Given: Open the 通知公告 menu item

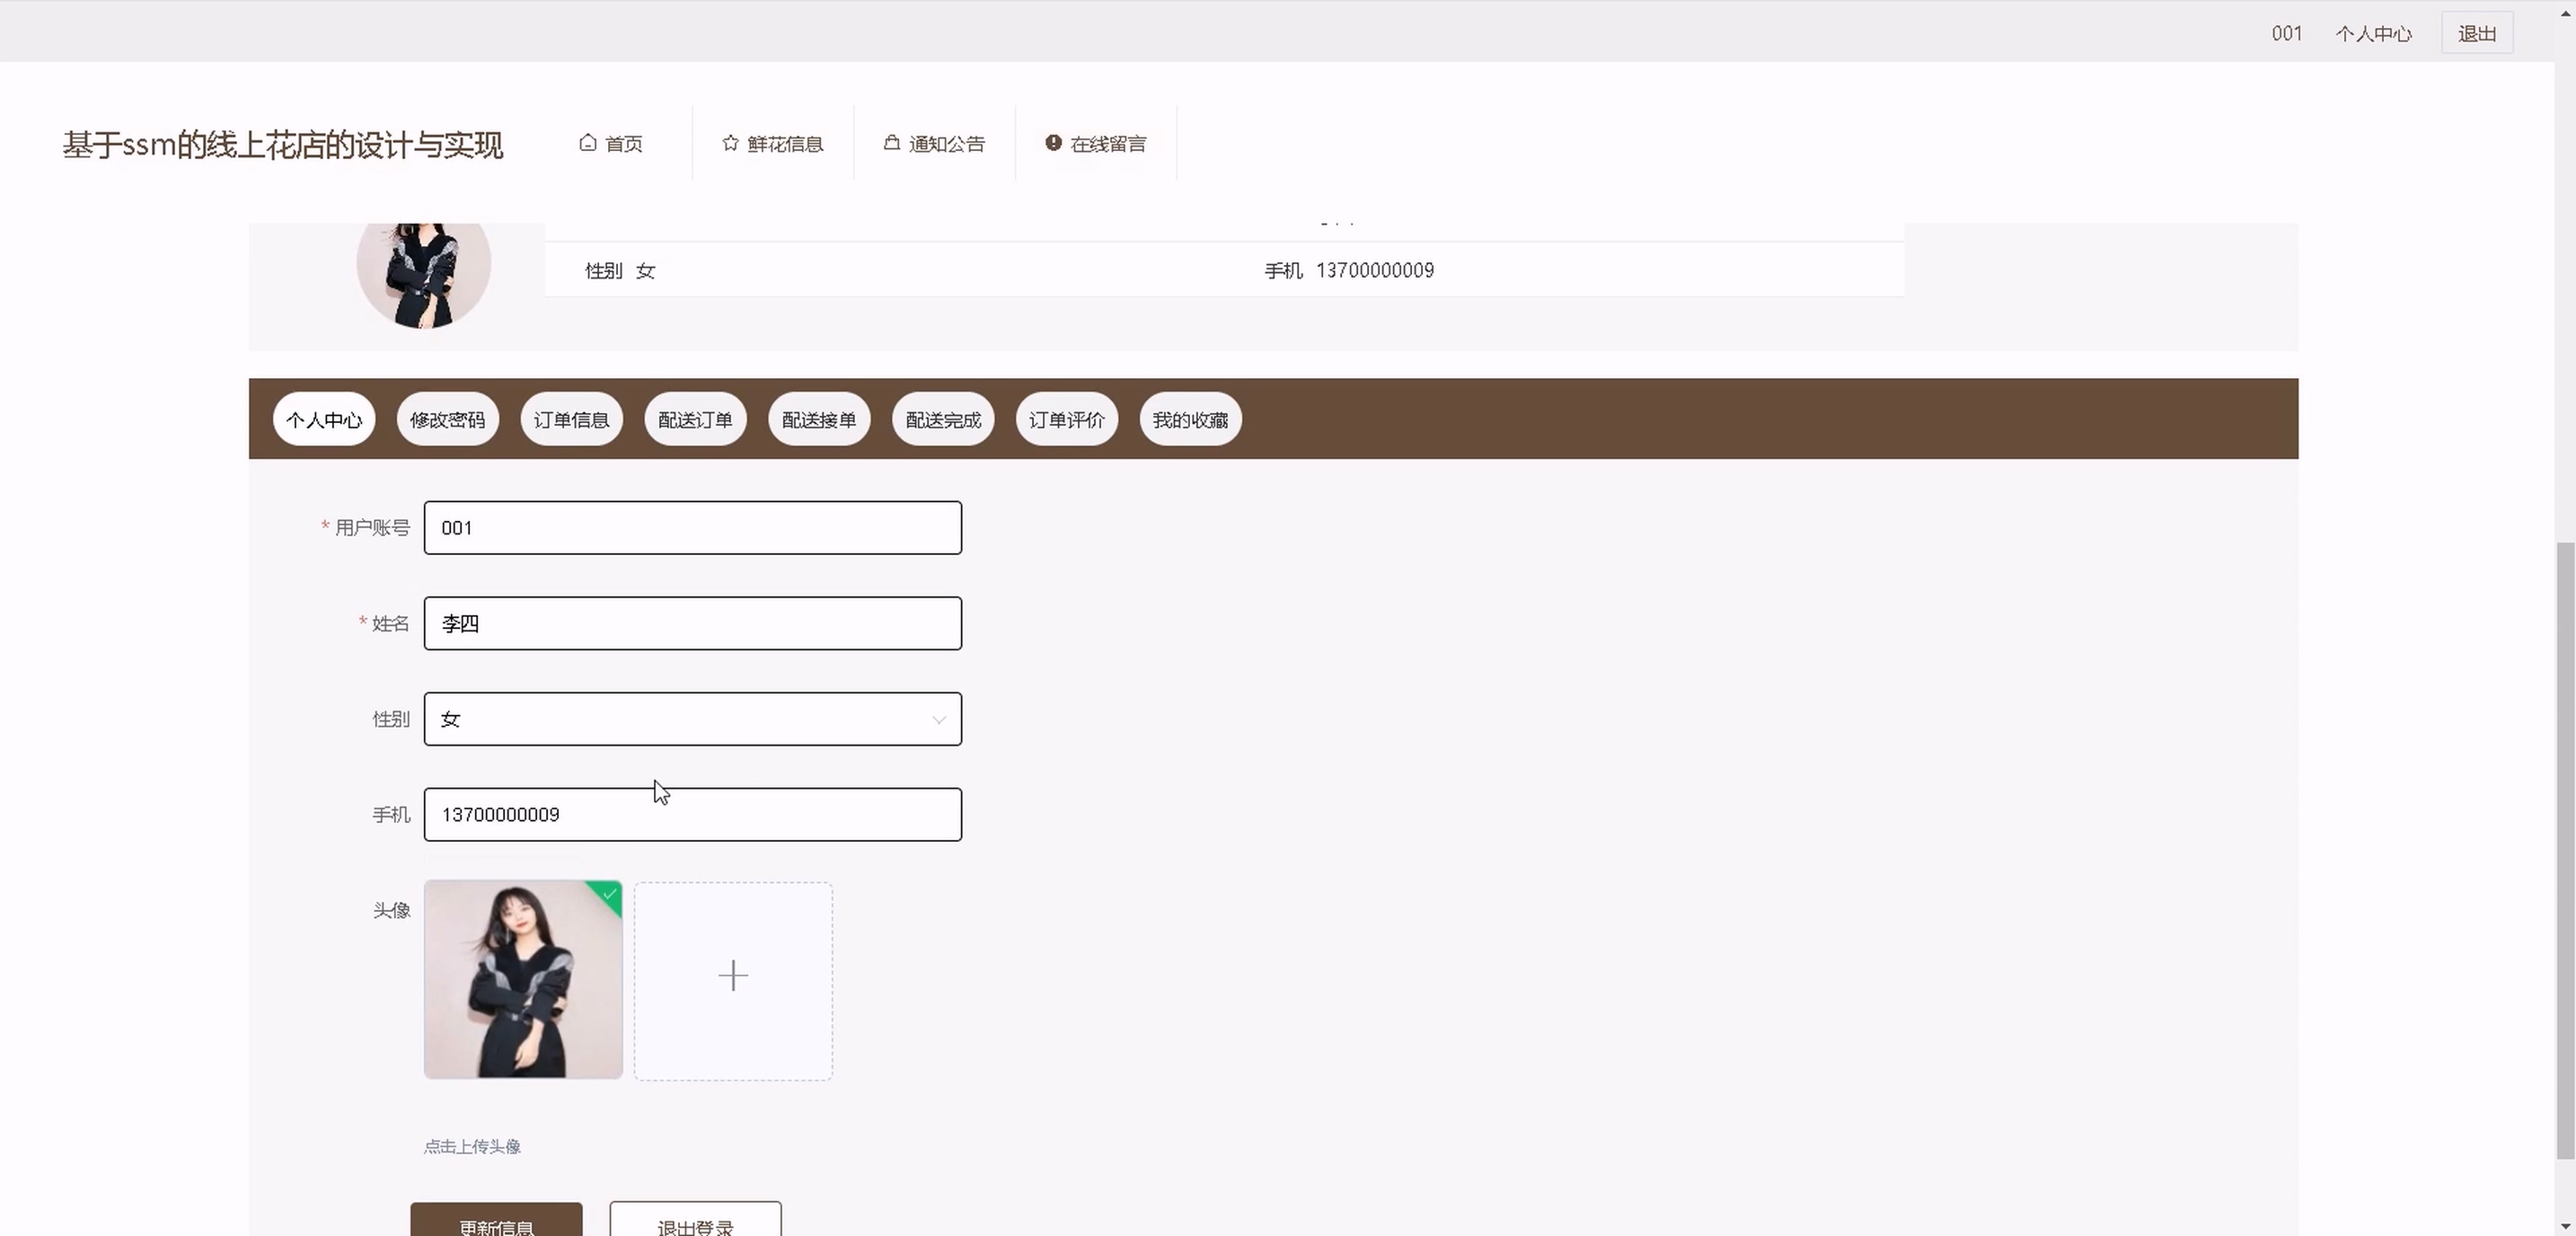Looking at the screenshot, I should [935, 144].
